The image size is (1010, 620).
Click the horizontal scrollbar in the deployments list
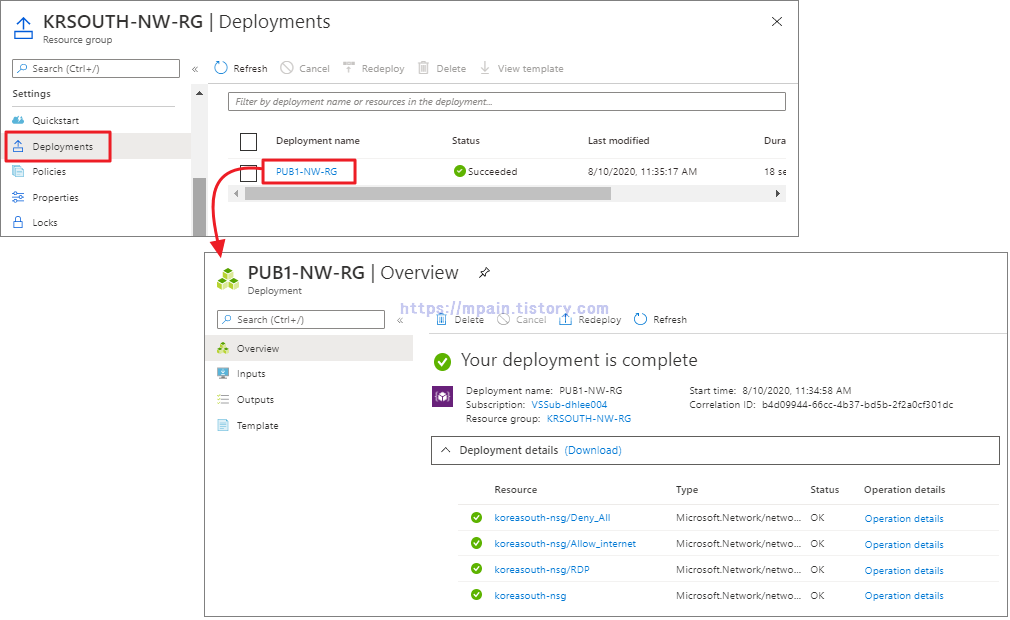point(428,193)
